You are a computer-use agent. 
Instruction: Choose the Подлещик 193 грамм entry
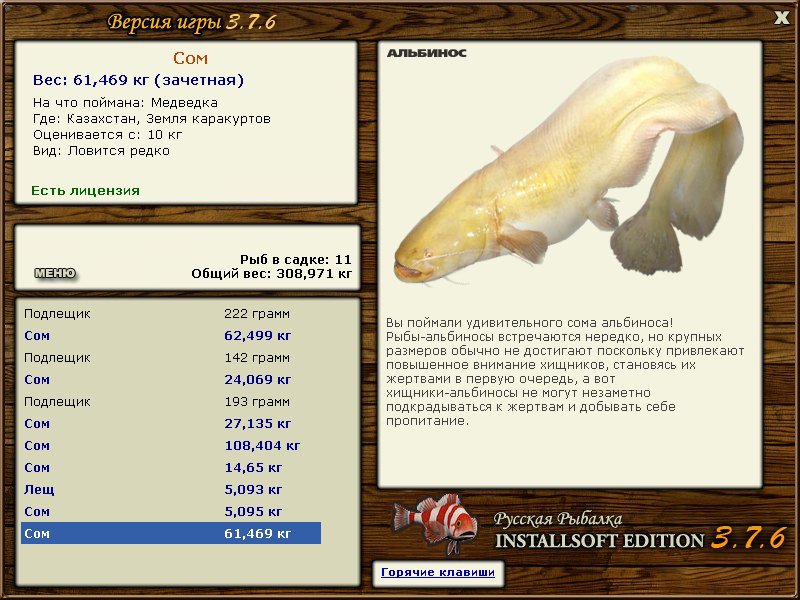pyautogui.click(x=170, y=401)
